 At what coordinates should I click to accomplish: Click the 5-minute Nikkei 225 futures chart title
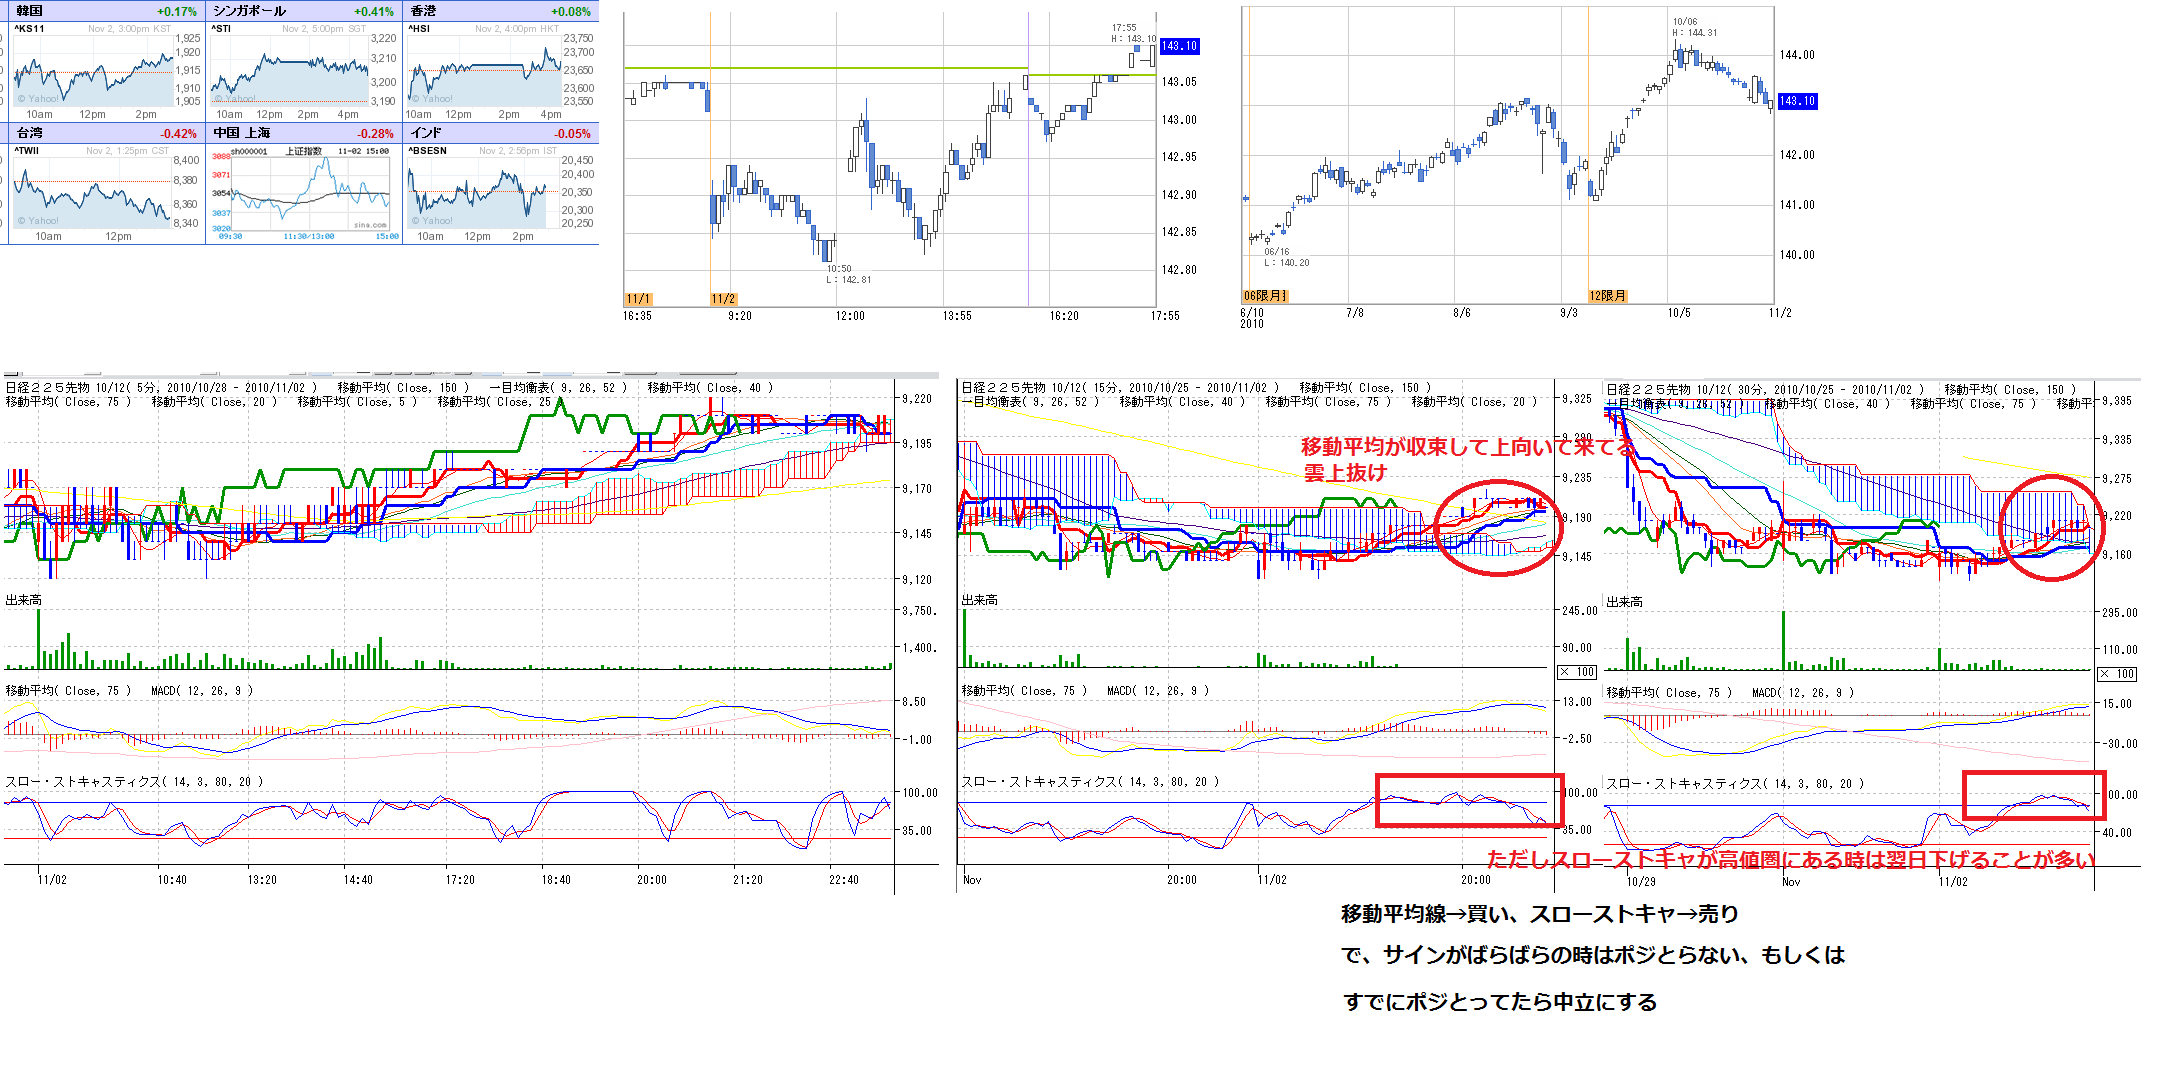(x=160, y=388)
